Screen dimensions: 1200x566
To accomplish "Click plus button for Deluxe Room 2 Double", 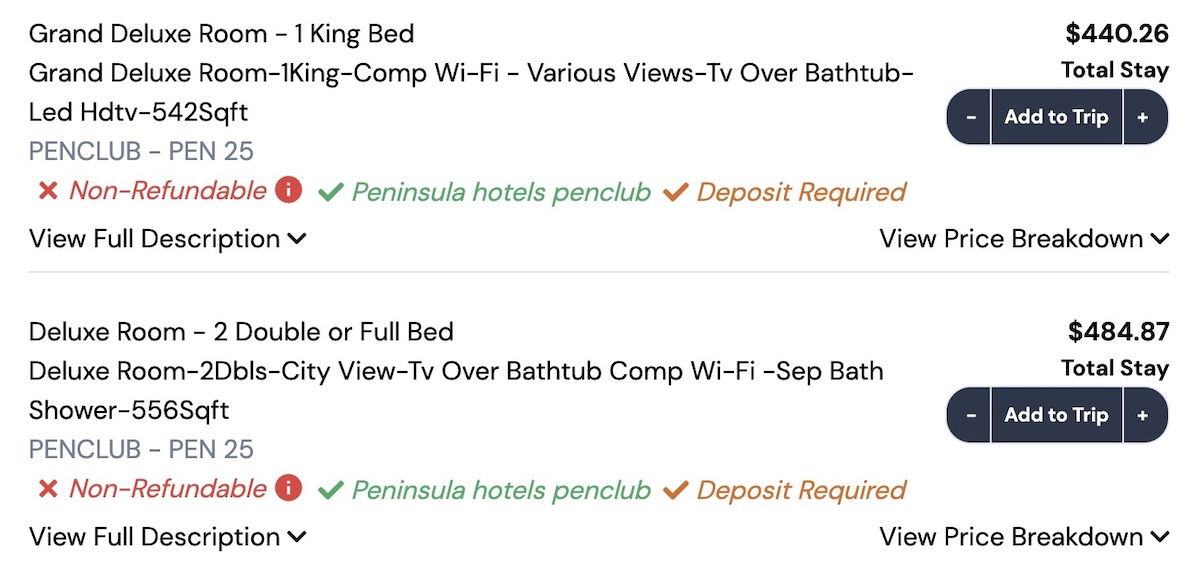I will [1143, 415].
